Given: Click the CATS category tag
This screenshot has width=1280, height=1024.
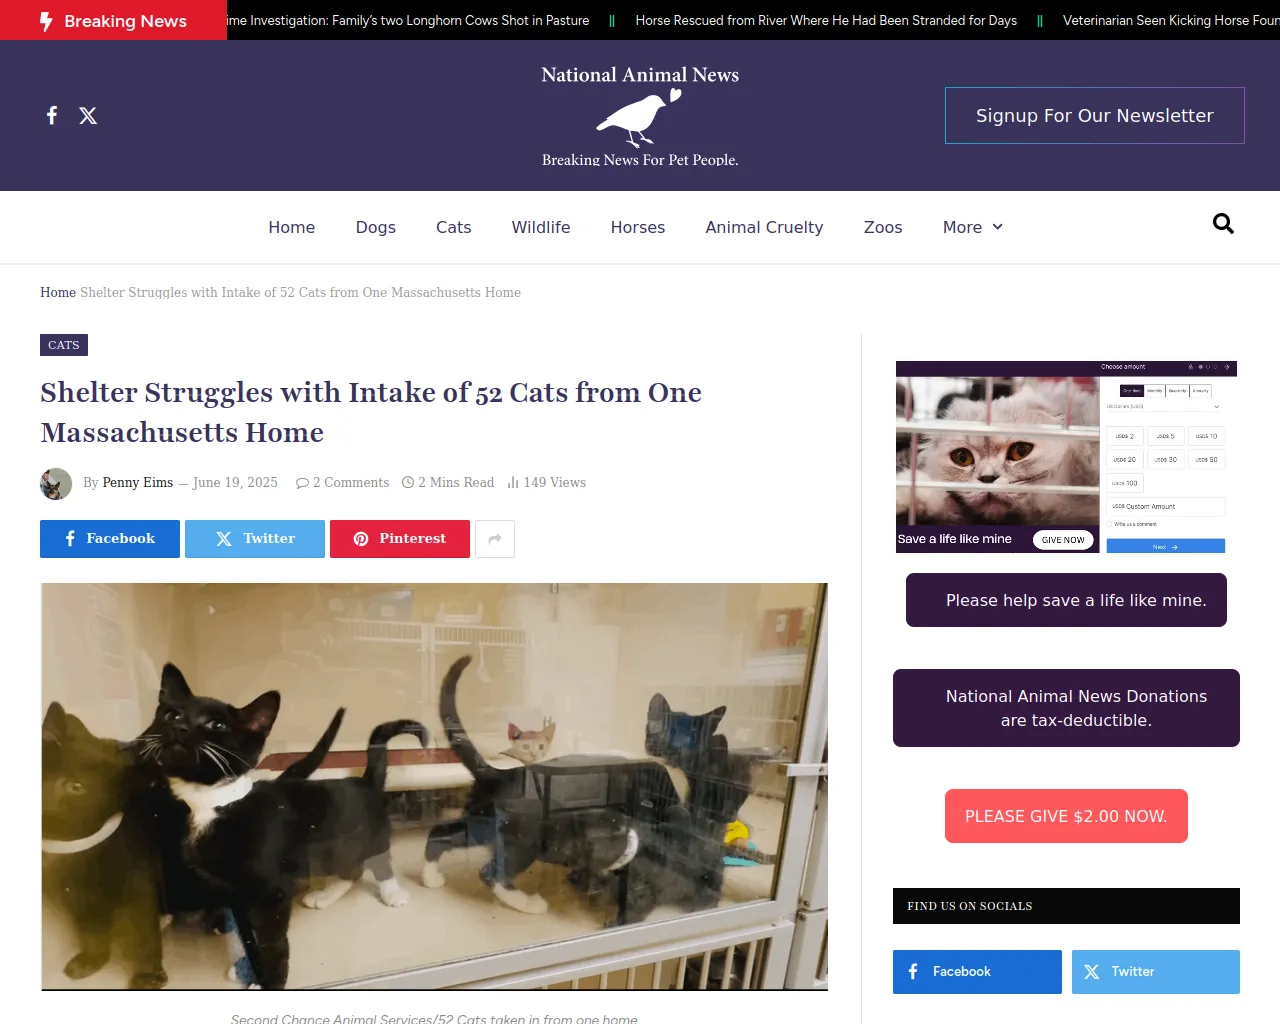Looking at the screenshot, I should pyautogui.click(x=64, y=345).
